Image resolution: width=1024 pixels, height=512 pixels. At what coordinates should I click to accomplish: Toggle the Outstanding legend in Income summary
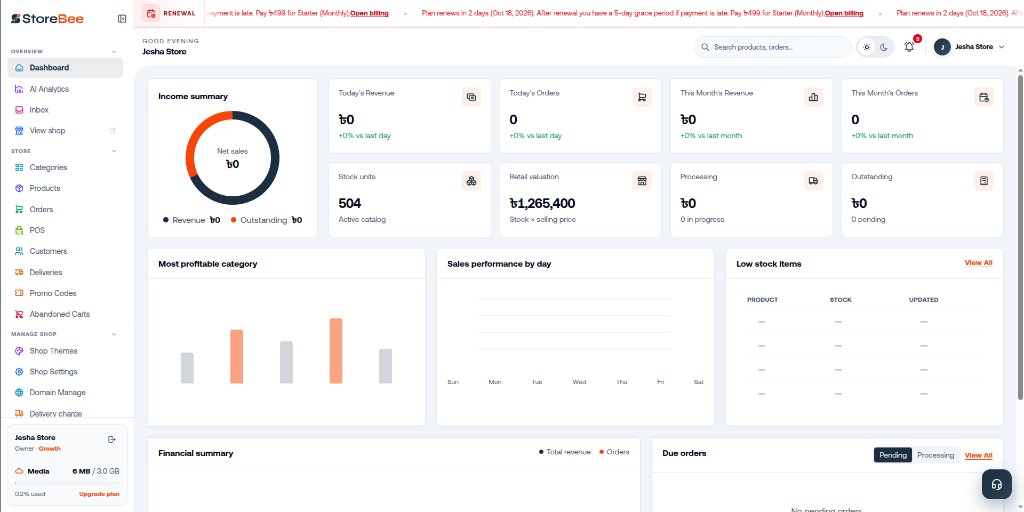click(266, 220)
